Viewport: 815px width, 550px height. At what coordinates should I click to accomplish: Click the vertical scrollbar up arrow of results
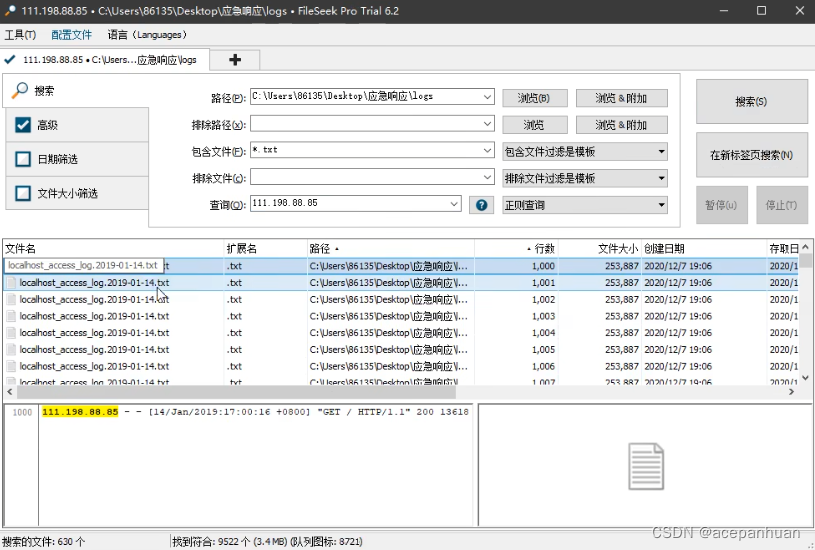coord(805,246)
